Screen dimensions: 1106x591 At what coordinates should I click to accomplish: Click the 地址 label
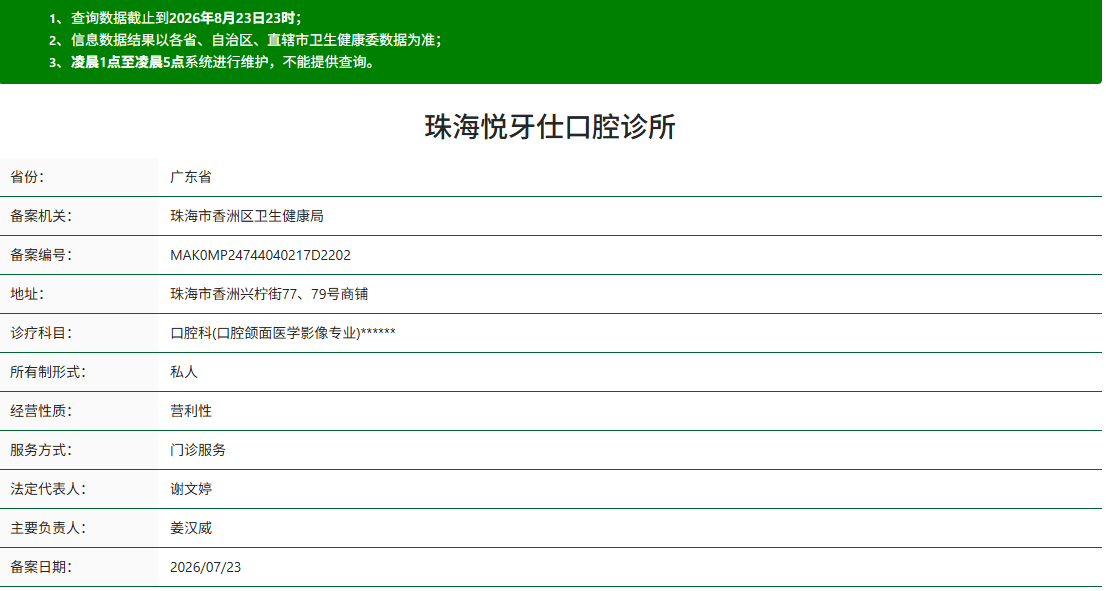[27, 294]
